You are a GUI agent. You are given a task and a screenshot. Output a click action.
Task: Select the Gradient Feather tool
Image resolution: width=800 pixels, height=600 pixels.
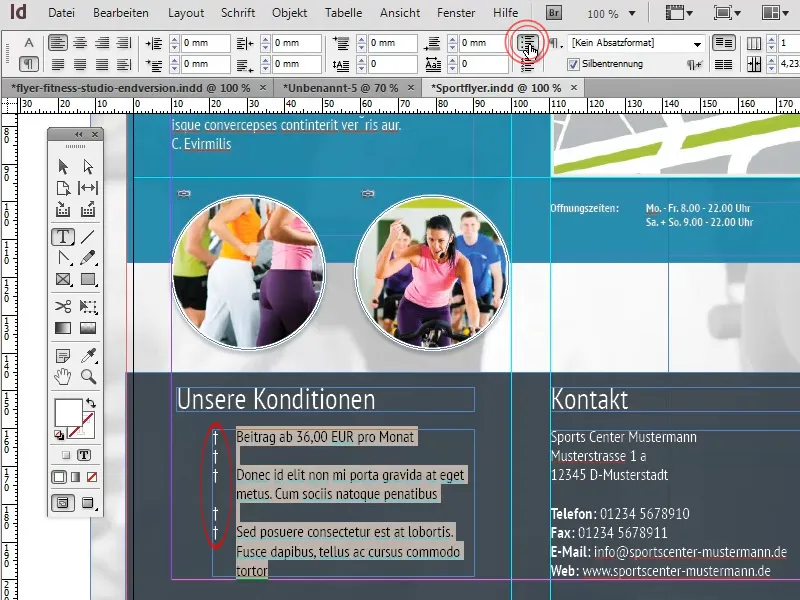[88, 328]
